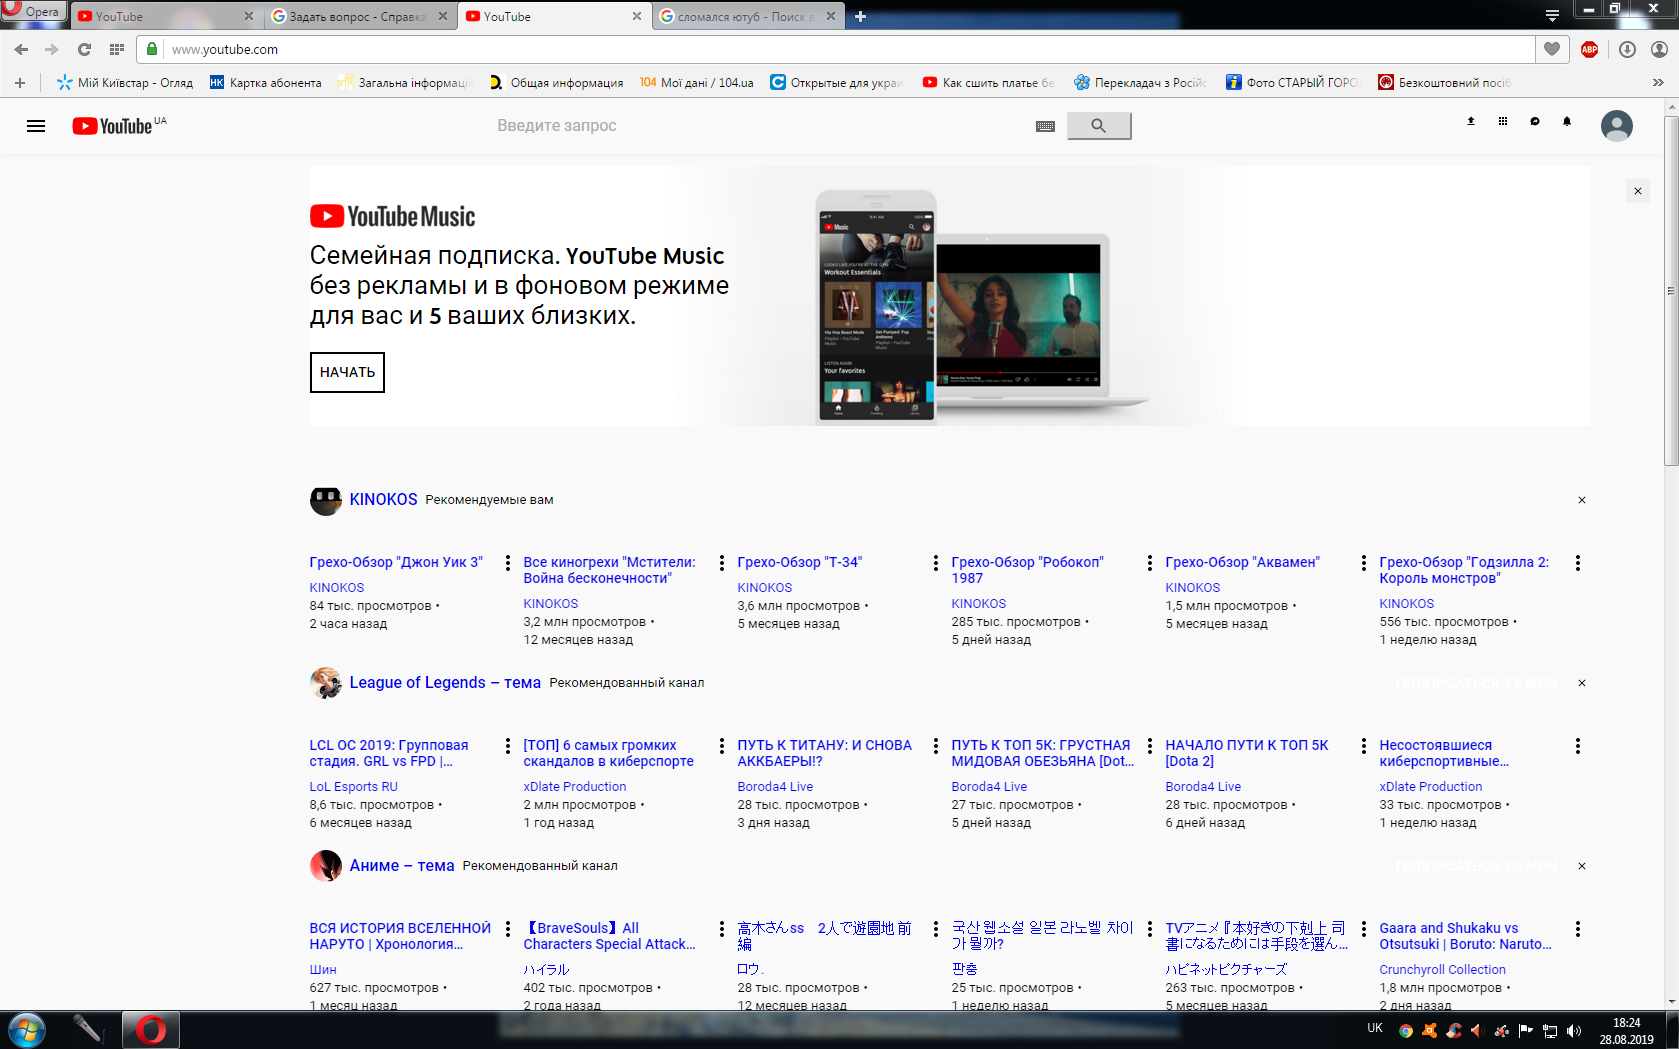The height and width of the screenshot is (1049, 1679).
Task: Open the KINOKOS channel link
Action: tap(383, 499)
